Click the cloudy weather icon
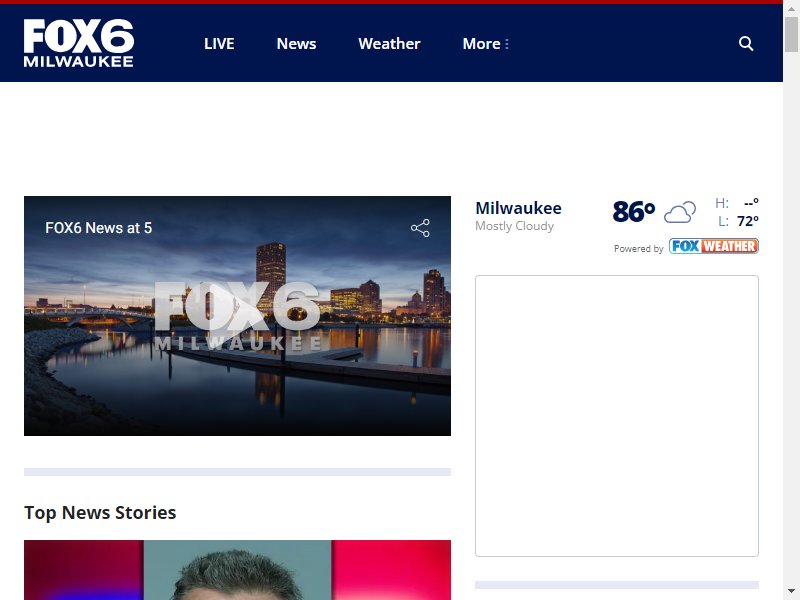The image size is (800, 600). [x=680, y=212]
